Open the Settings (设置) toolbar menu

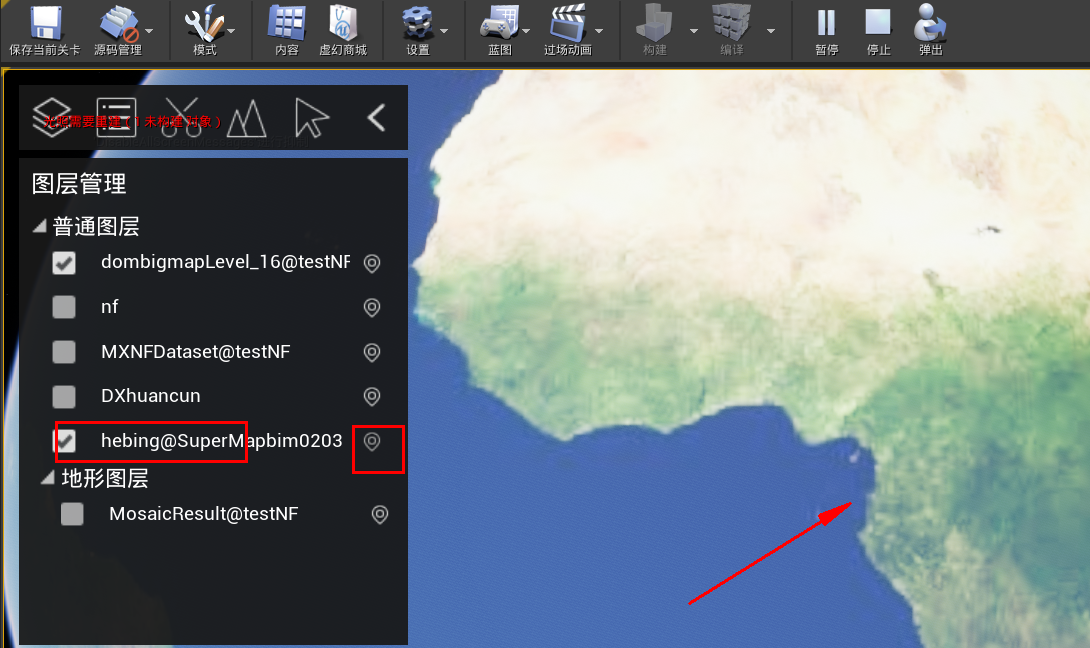[417, 26]
